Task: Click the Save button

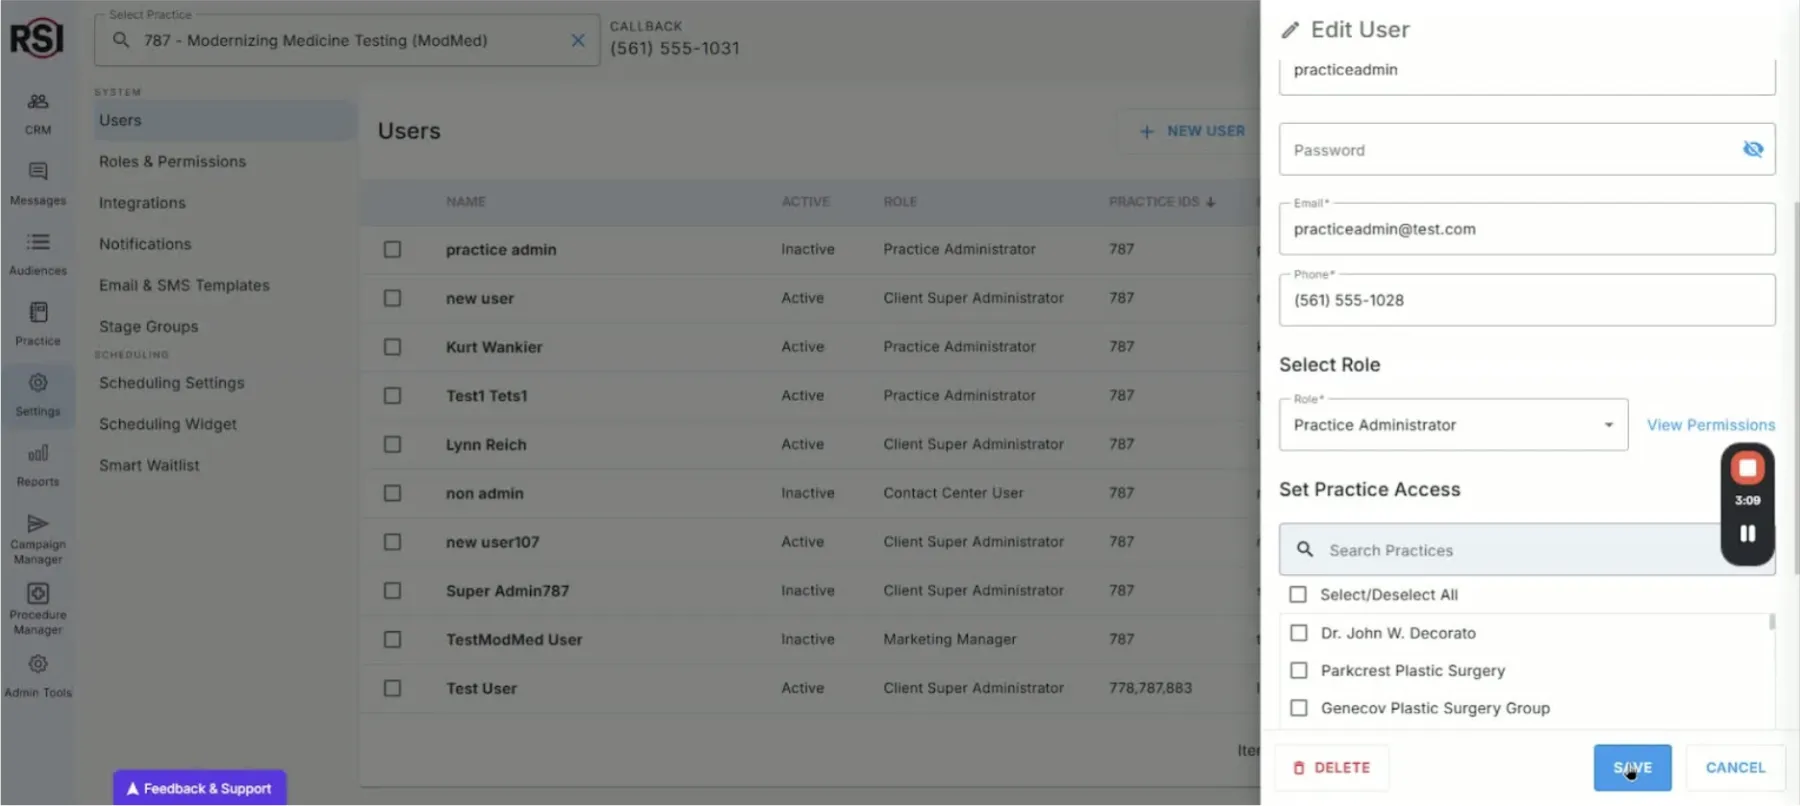Action: click(x=1631, y=768)
